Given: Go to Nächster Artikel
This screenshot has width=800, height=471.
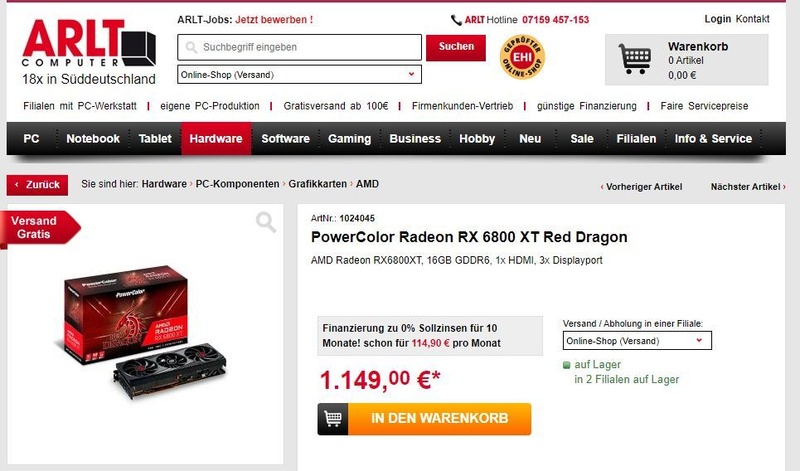Looking at the screenshot, I should pos(748,187).
